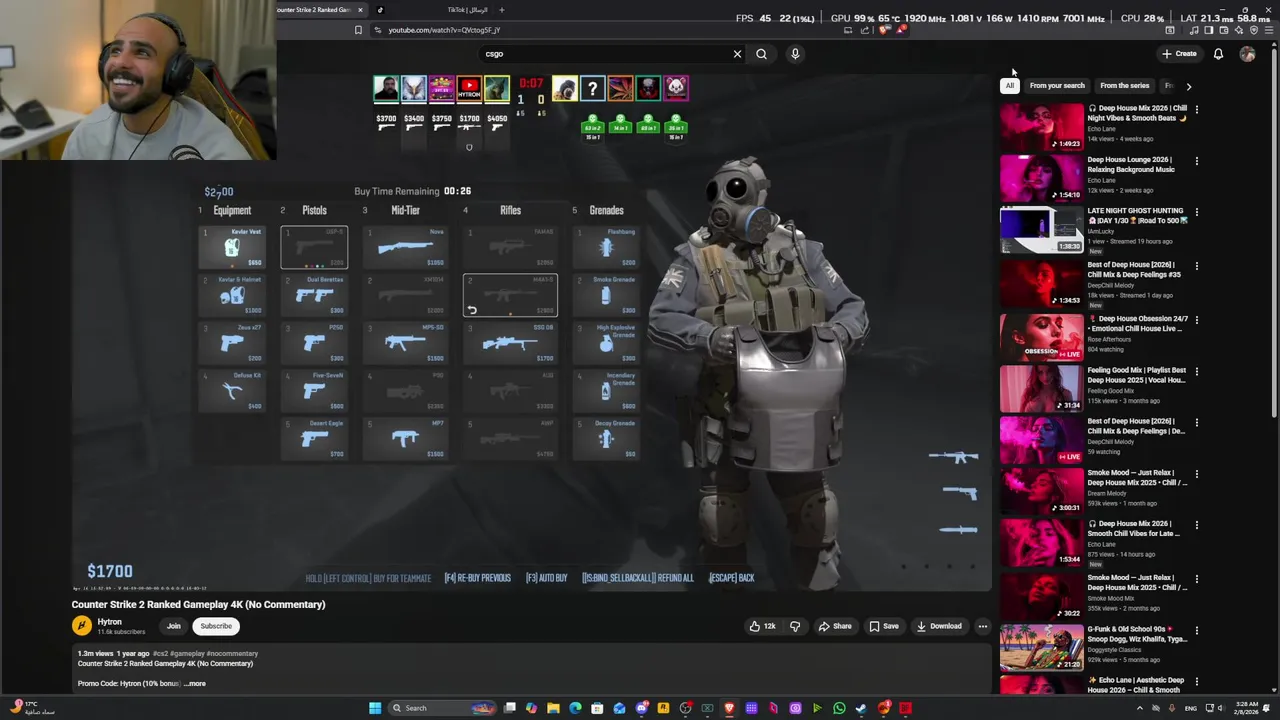Open Steam from the taskbar
The image size is (1280, 720).
point(861,708)
